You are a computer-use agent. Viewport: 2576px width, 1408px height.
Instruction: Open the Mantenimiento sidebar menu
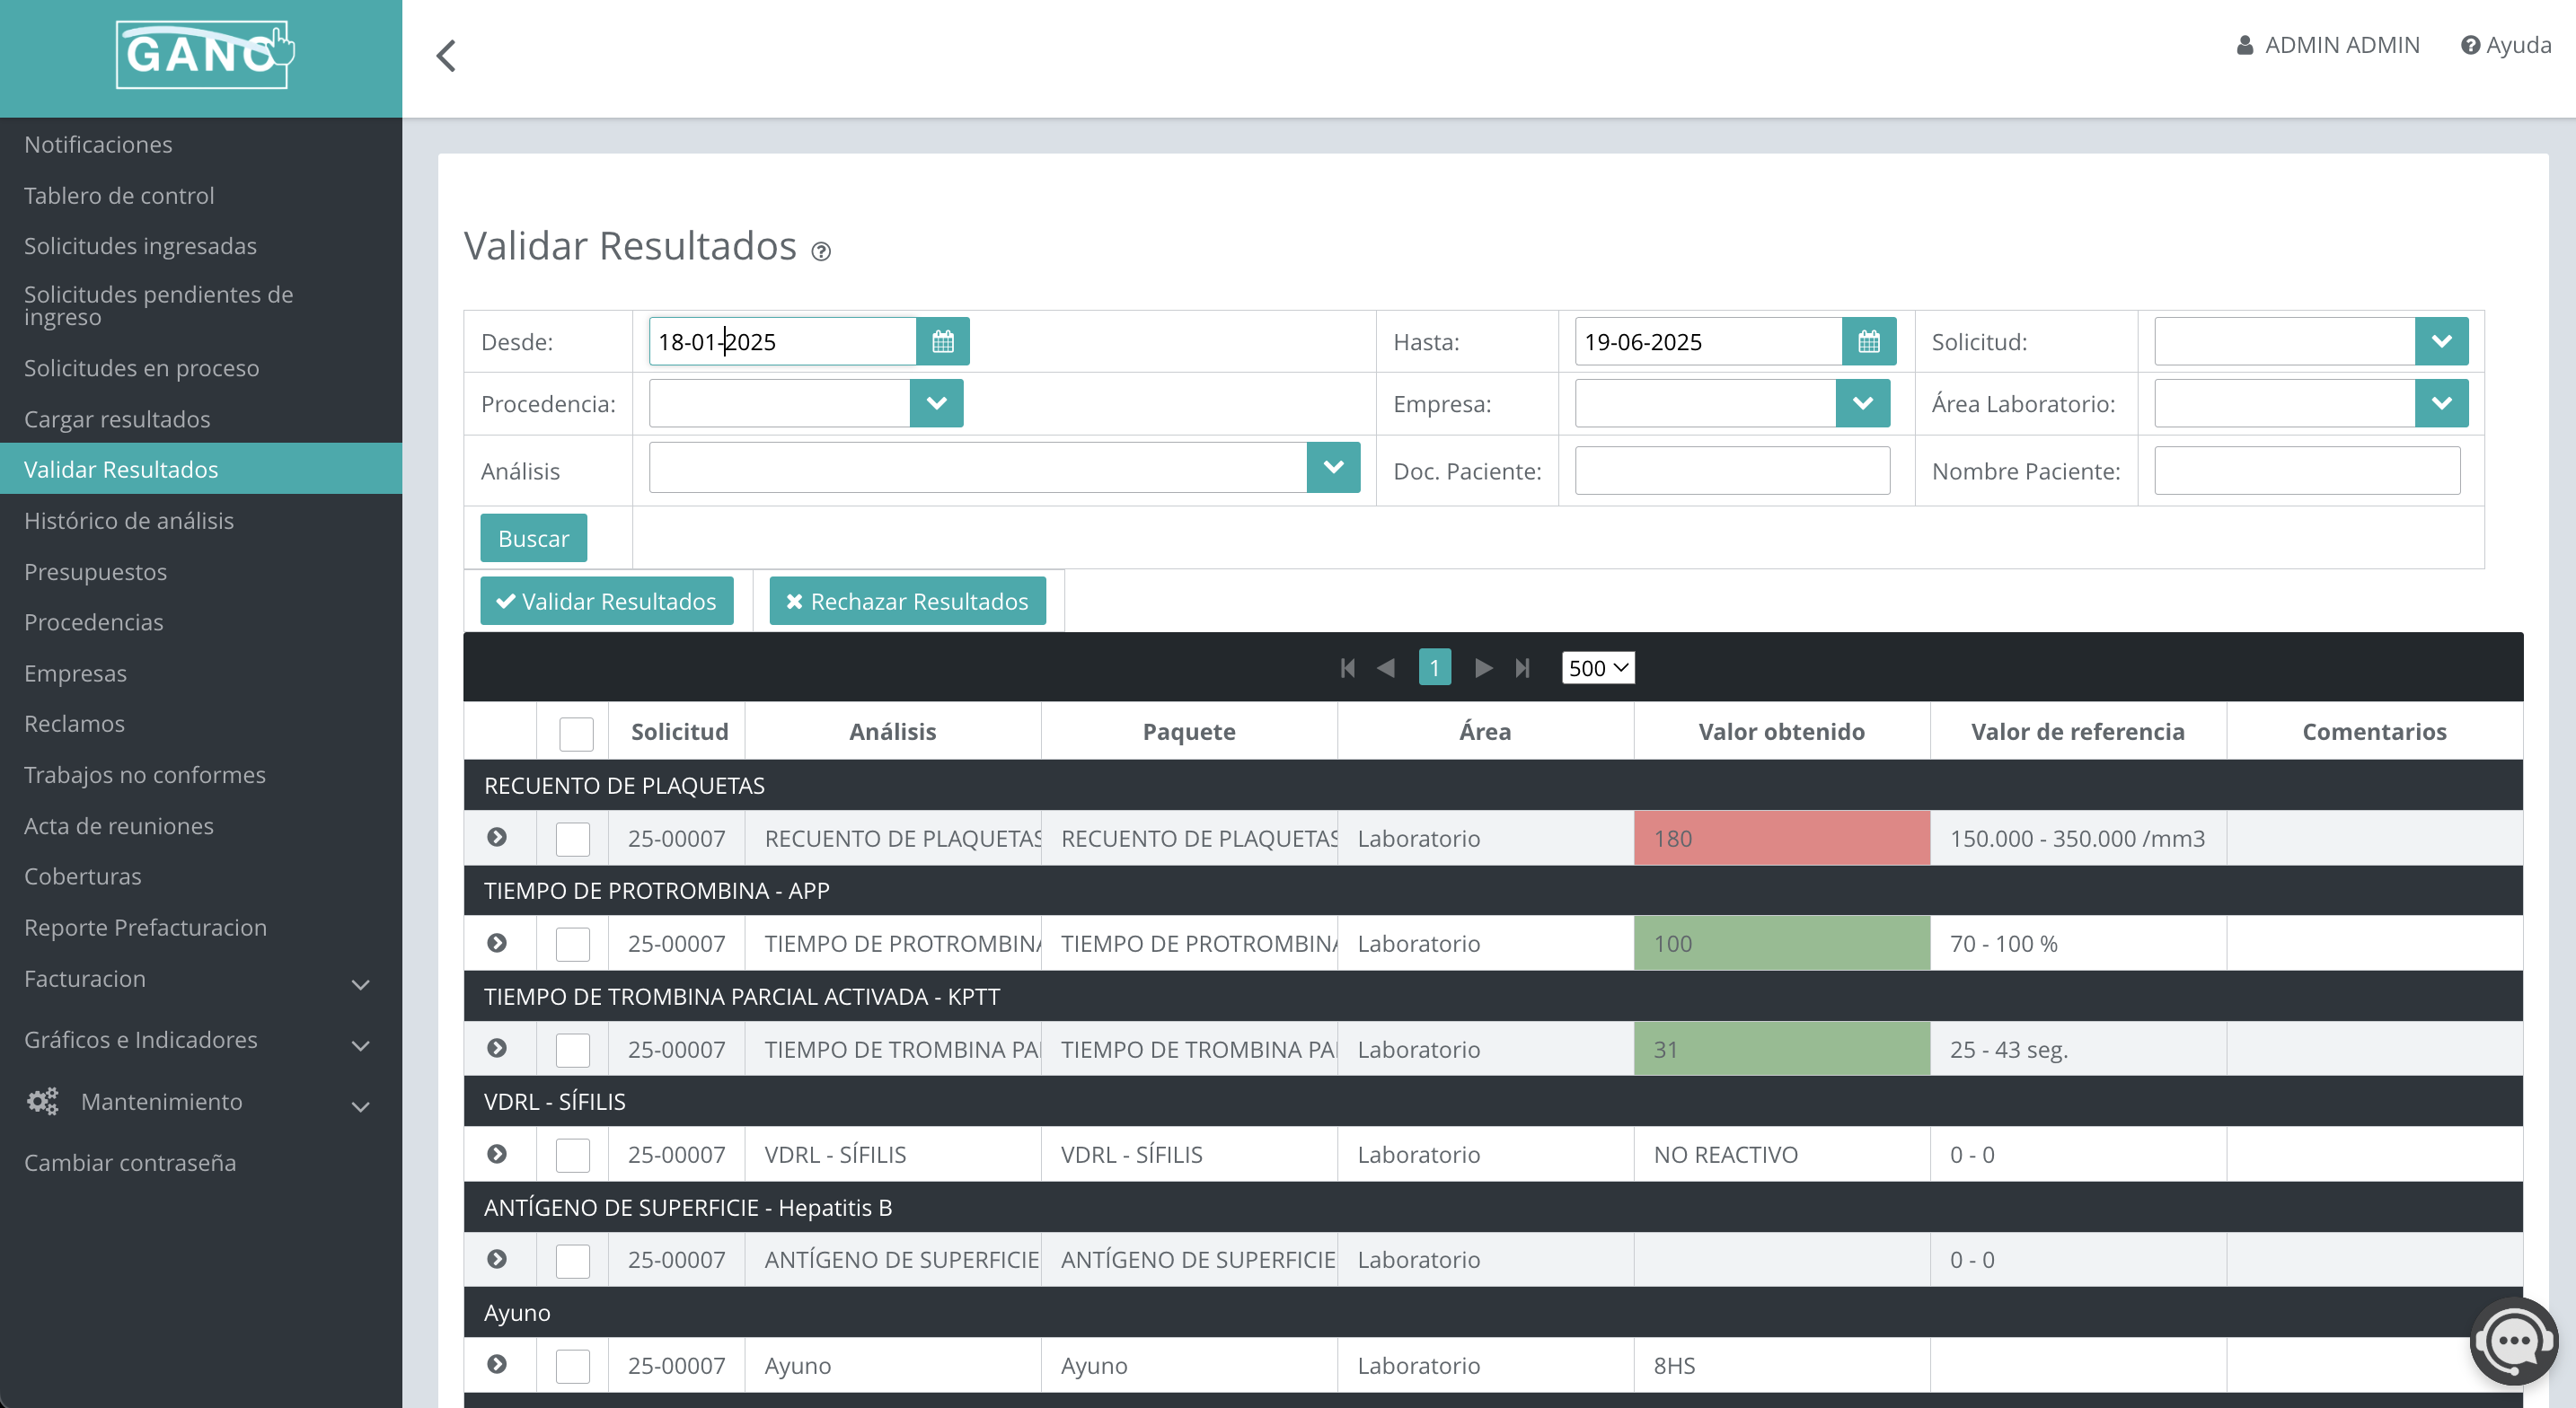160,1101
